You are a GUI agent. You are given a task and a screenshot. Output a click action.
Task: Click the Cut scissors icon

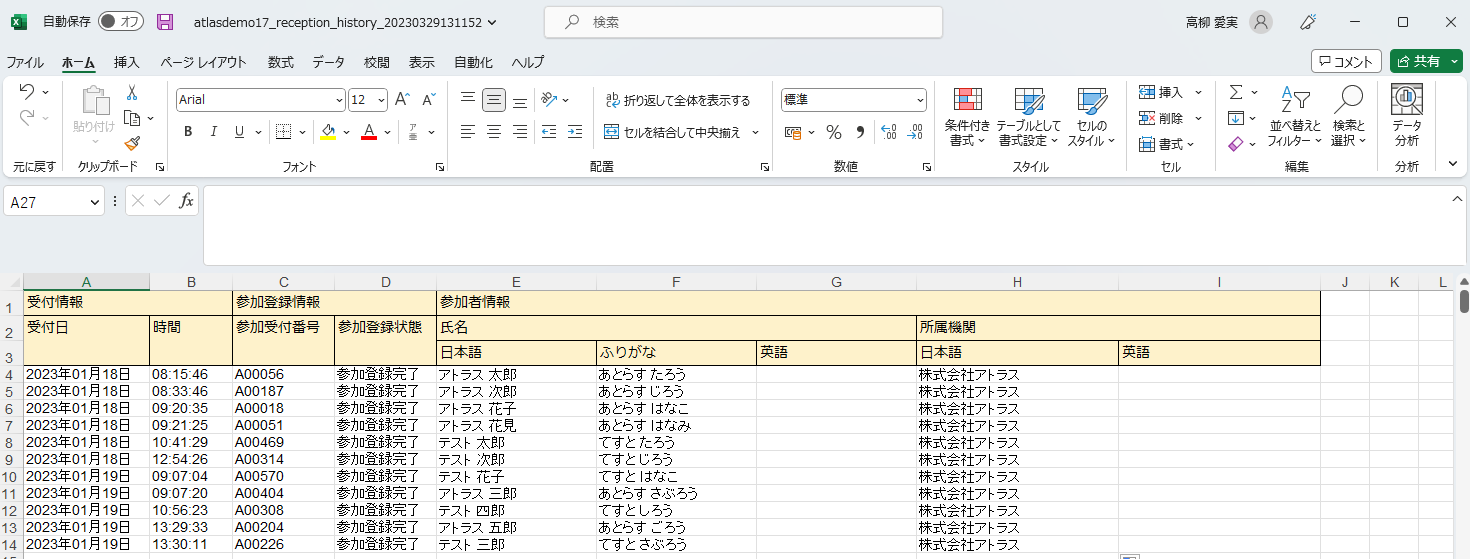(x=132, y=93)
